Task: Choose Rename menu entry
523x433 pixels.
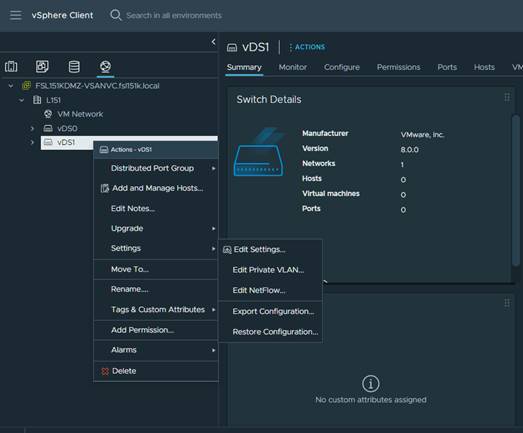Action: tap(156, 289)
